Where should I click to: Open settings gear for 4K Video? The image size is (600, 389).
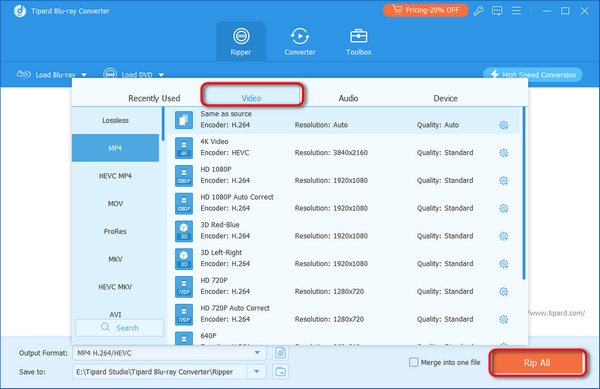[x=504, y=153]
